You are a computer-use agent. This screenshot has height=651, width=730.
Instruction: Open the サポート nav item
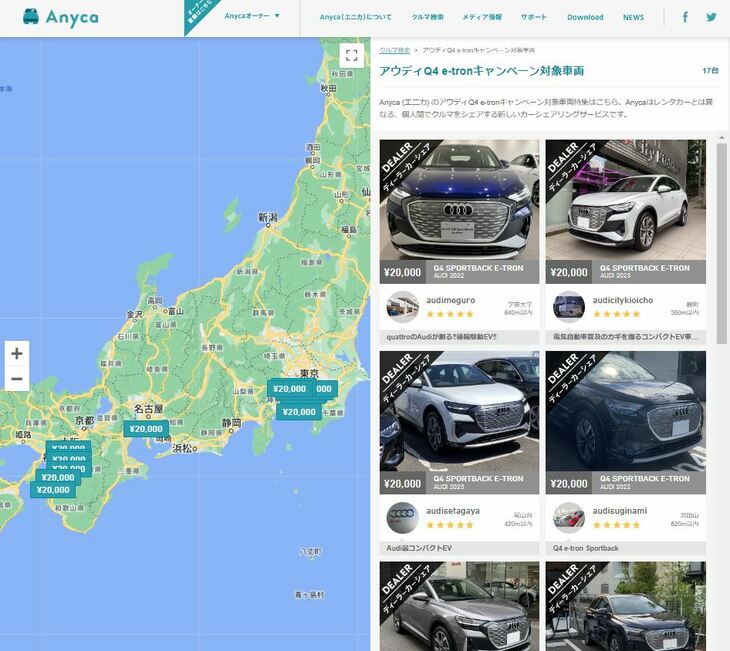(x=534, y=17)
